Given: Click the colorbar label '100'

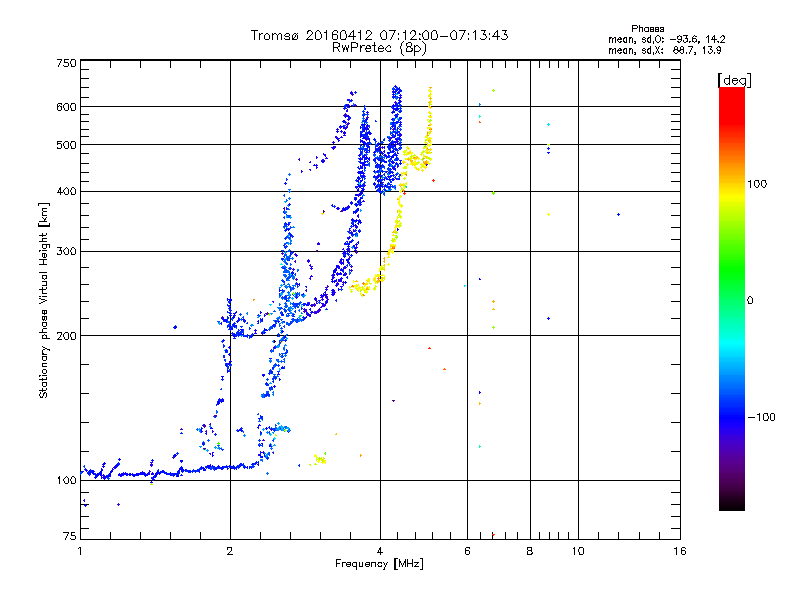Looking at the screenshot, I should [x=757, y=184].
